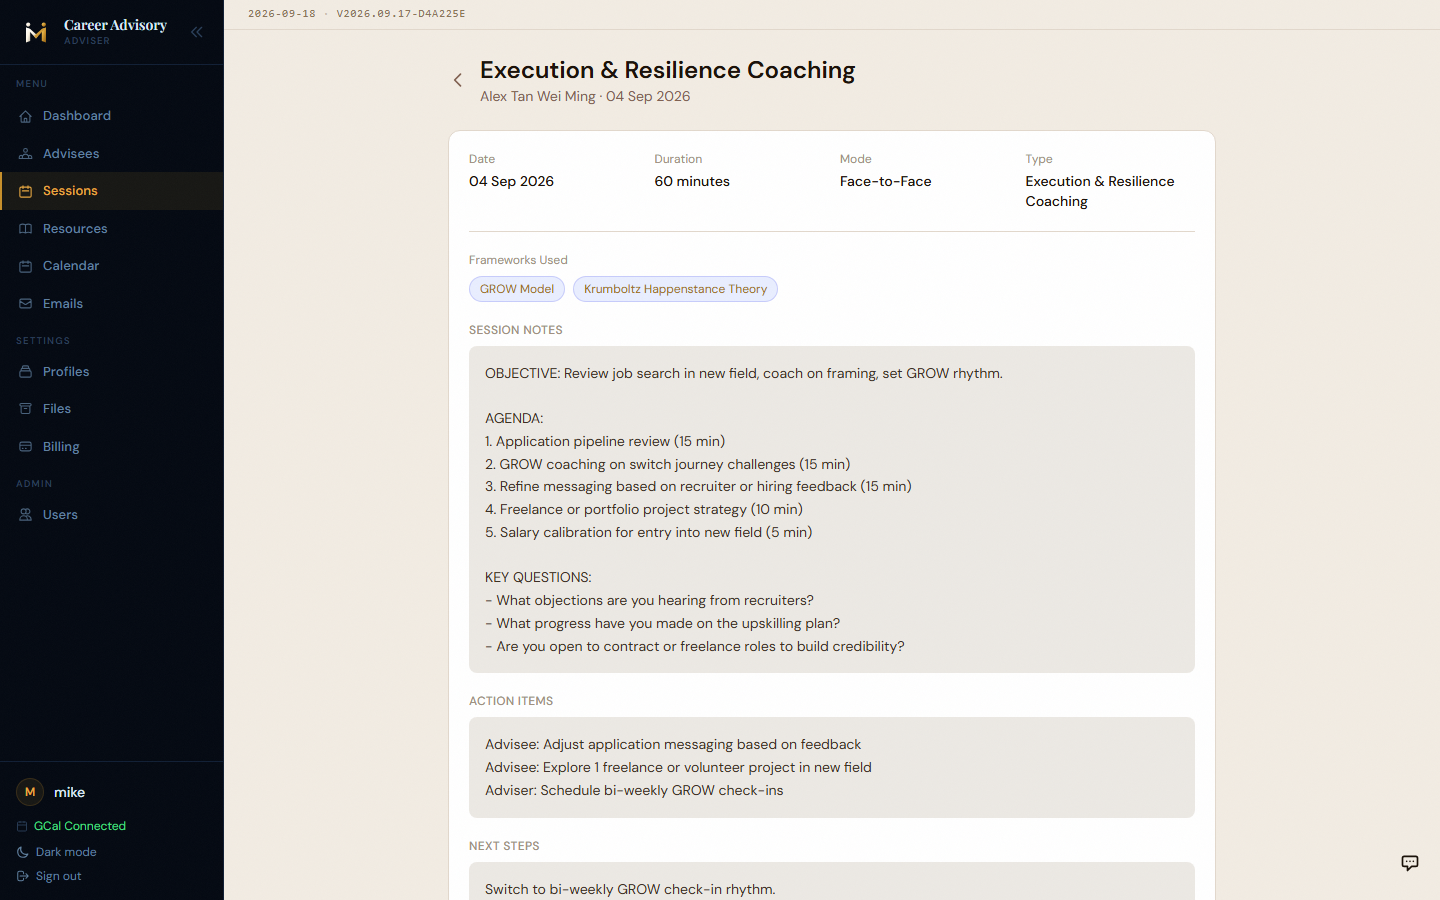Open the Resources menu item
The image size is (1440, 900).
click(112, 229)
